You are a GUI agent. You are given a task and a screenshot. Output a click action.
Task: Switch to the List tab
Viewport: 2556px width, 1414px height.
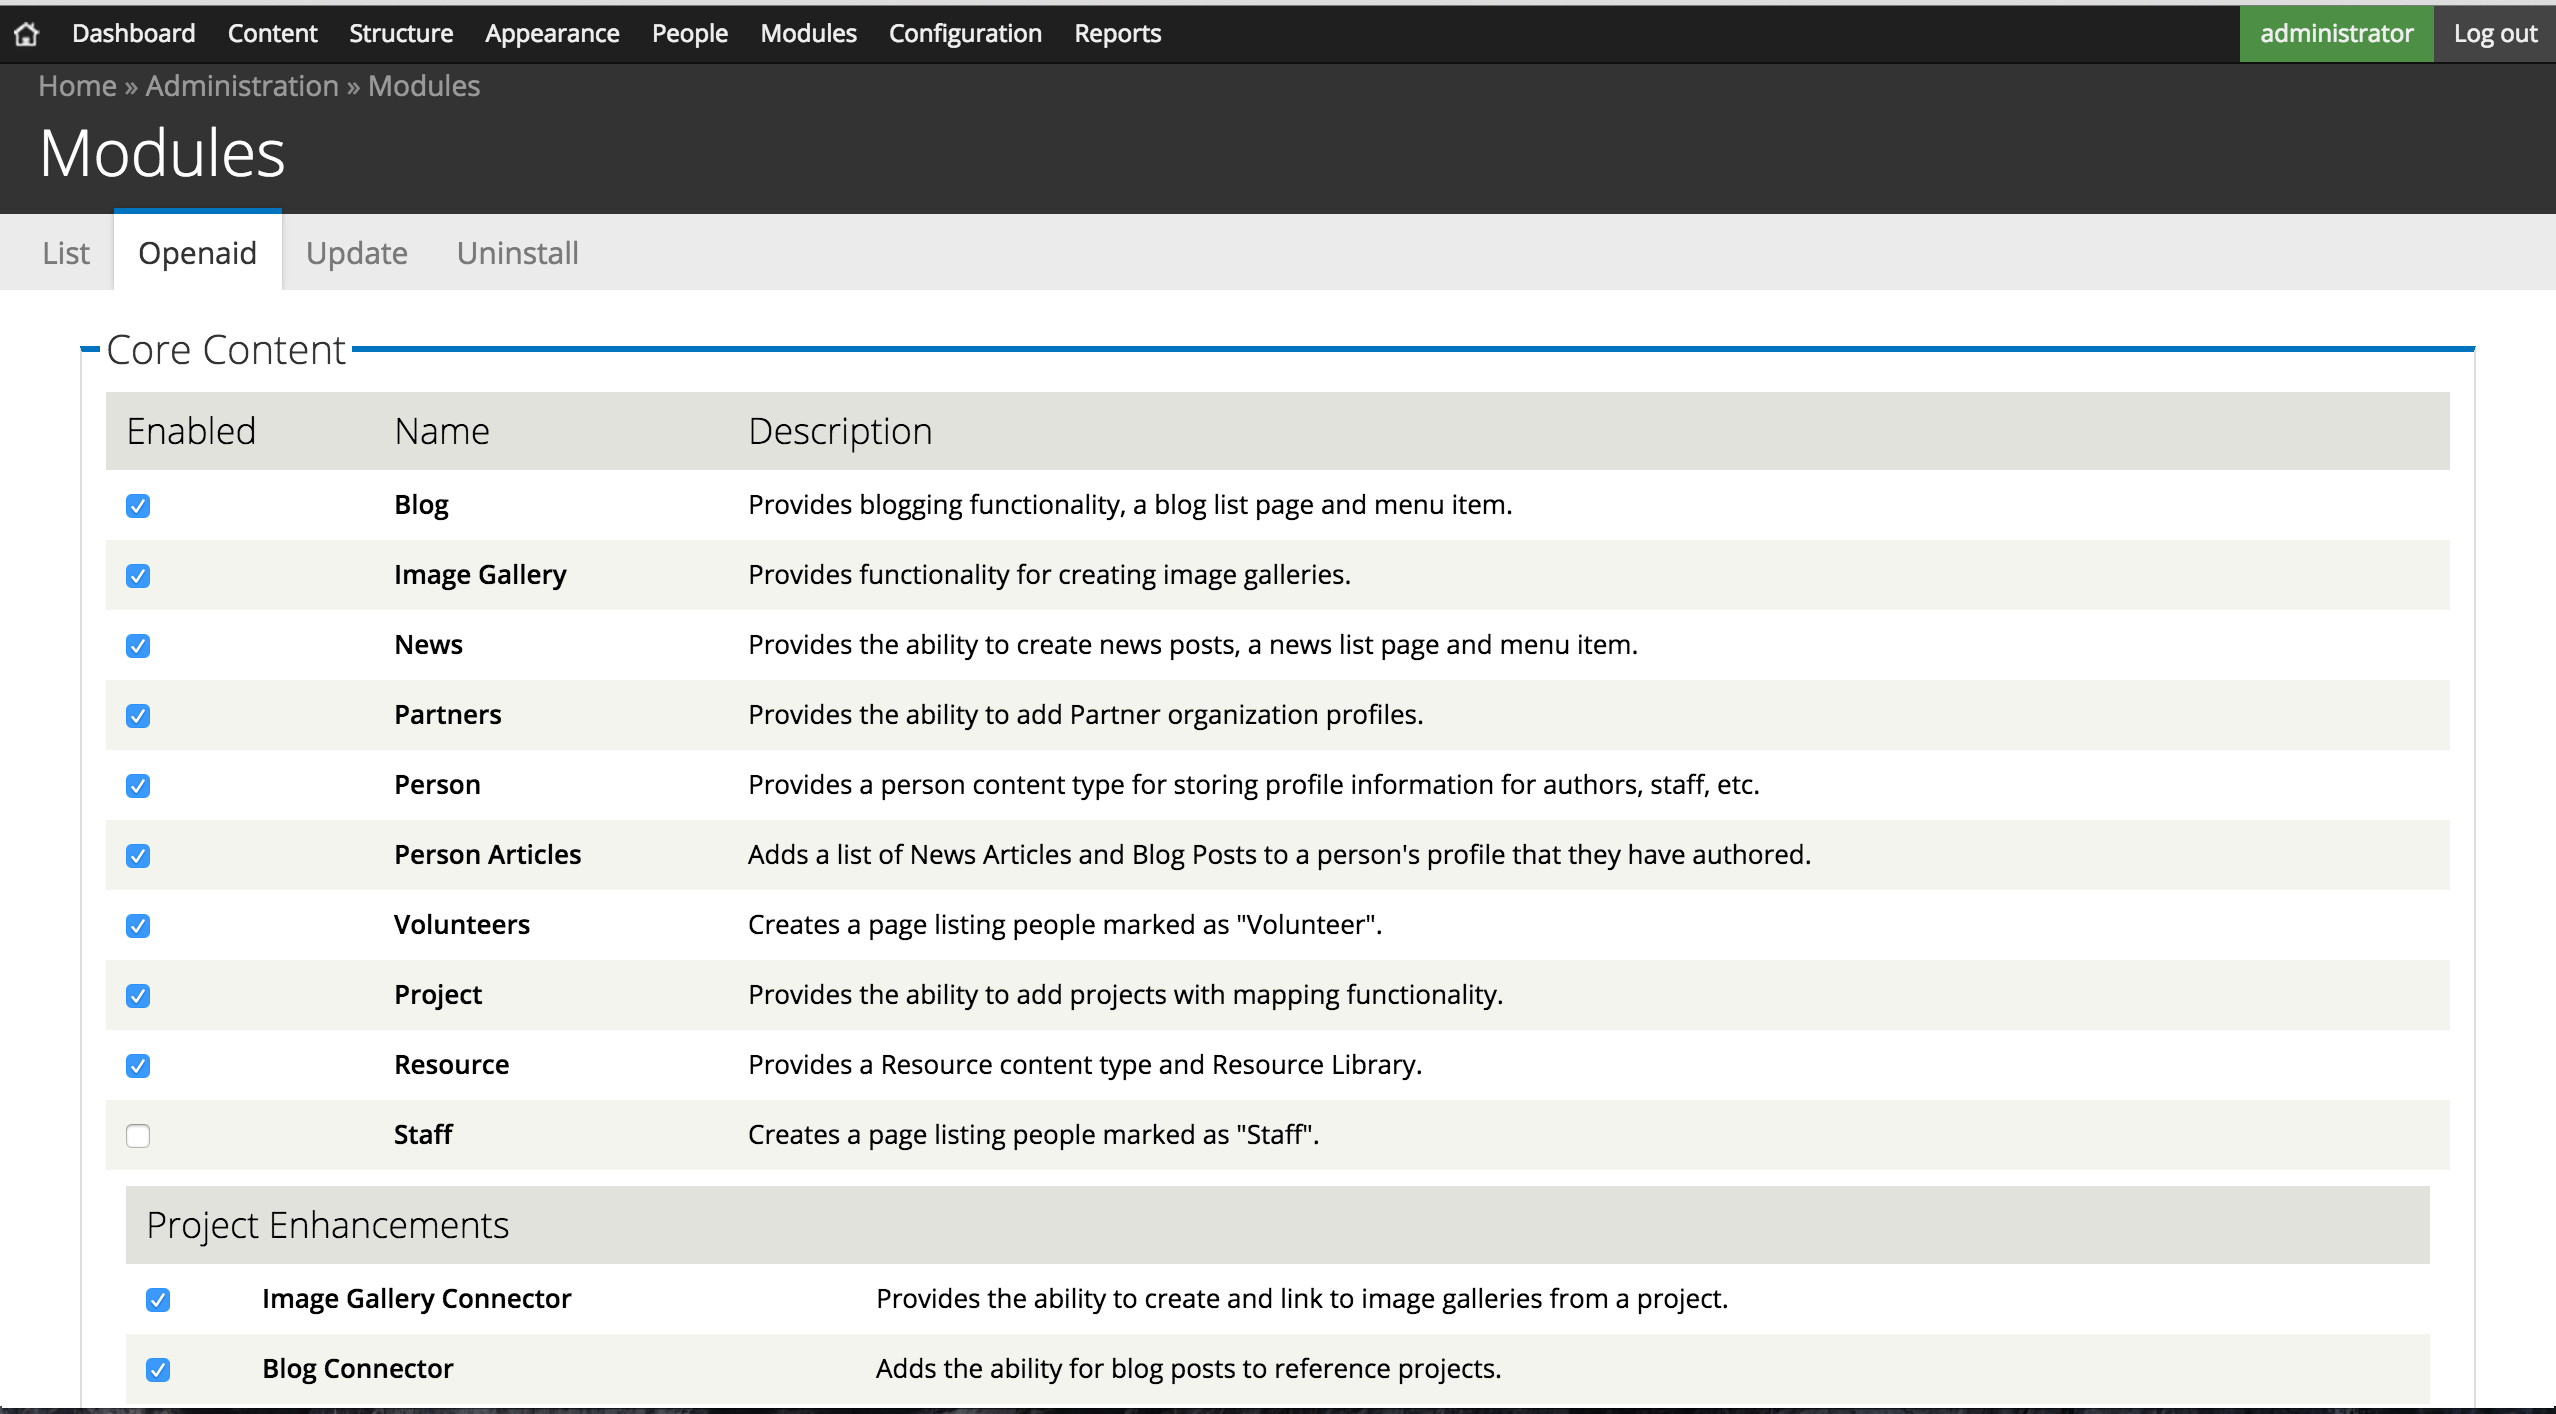click(65, 253)
